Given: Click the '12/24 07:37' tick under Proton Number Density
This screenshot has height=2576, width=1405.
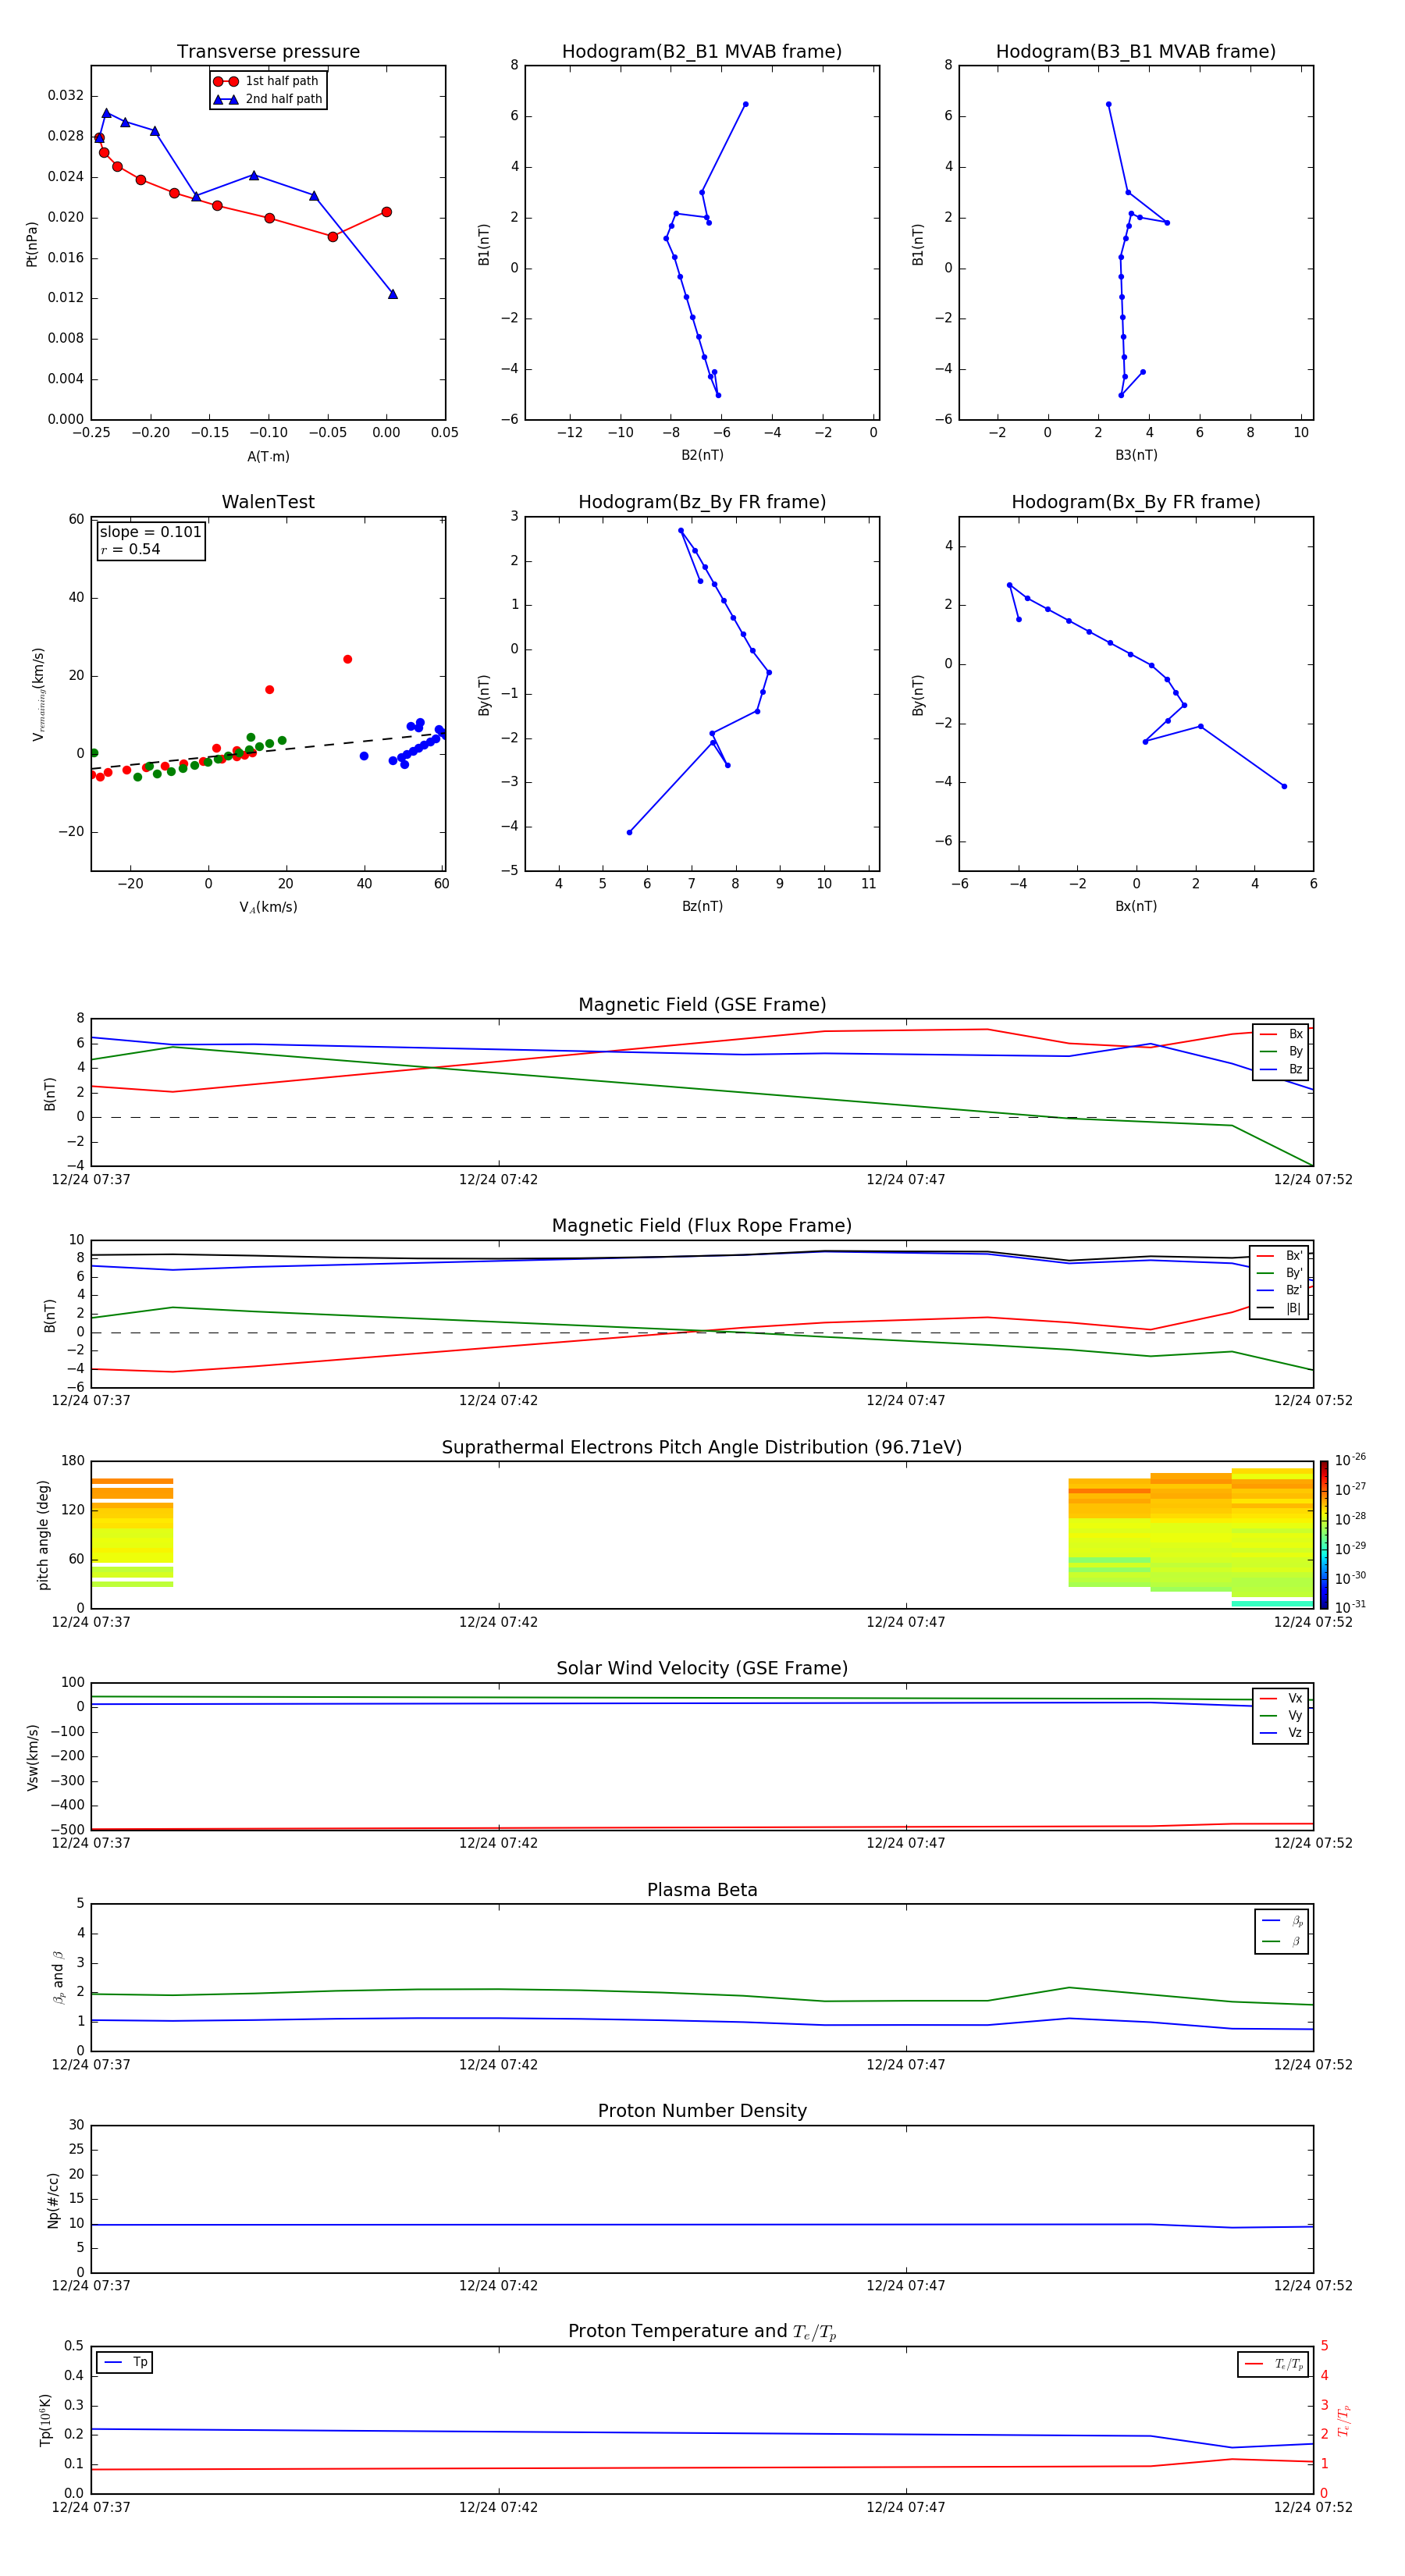Looking at the screenshot, I should point(91,2285).
